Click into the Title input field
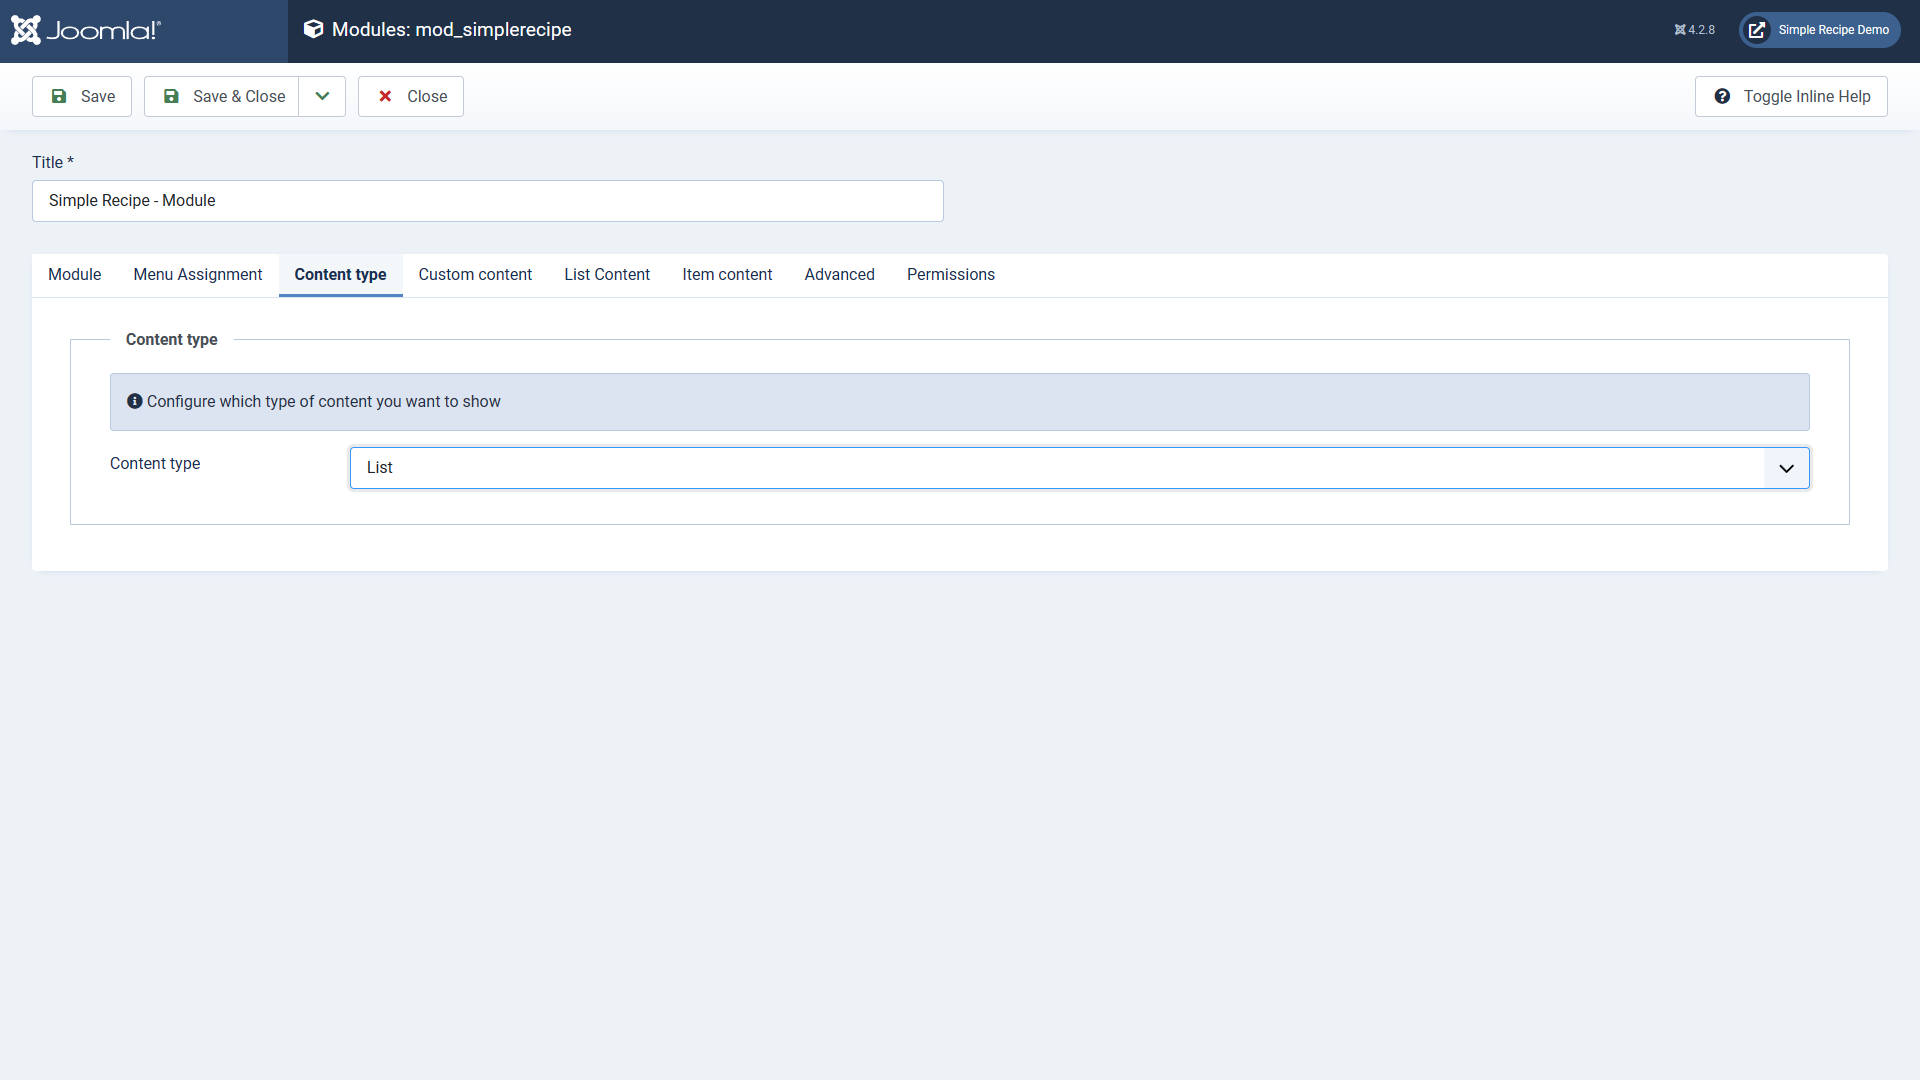The image size is (1920, 1080). pyautogui.click(x=487, y=201)
